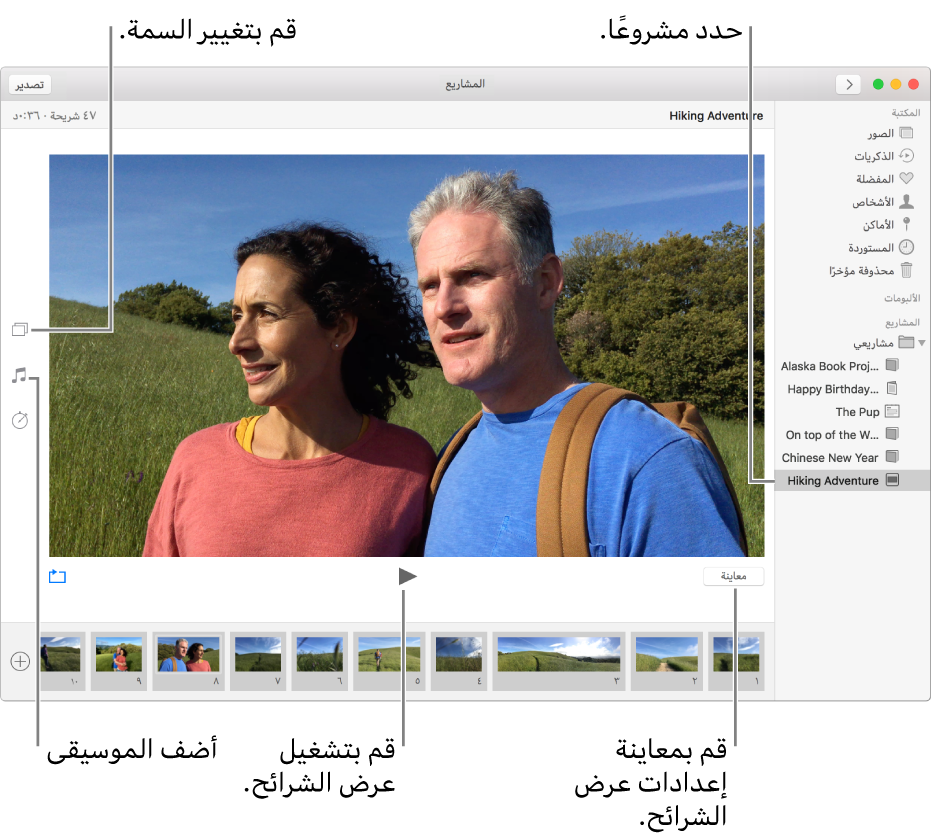Open On top of the W... project
931x838 pixels.
point(842,435)
